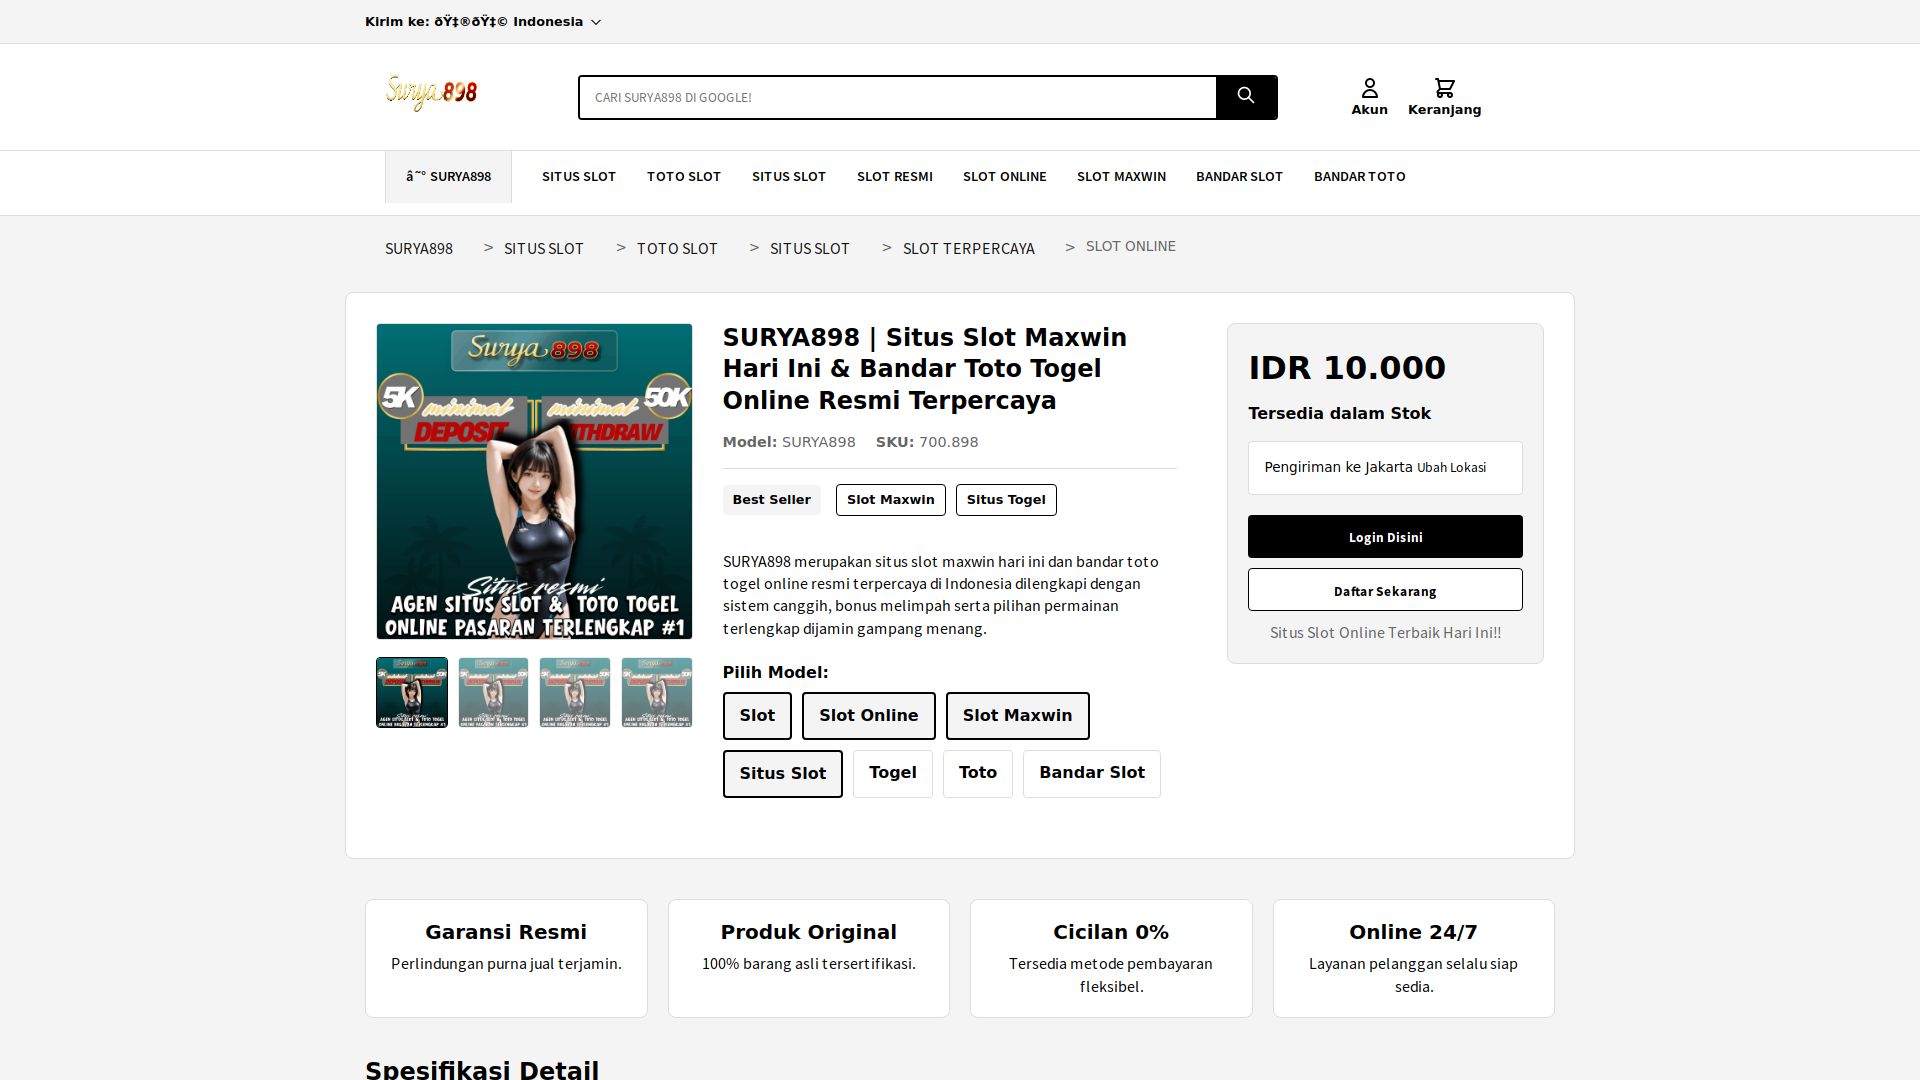Click the Cicilan 0% card
Viewport: 1920px width, 1080px height.
click(1111, 958)
